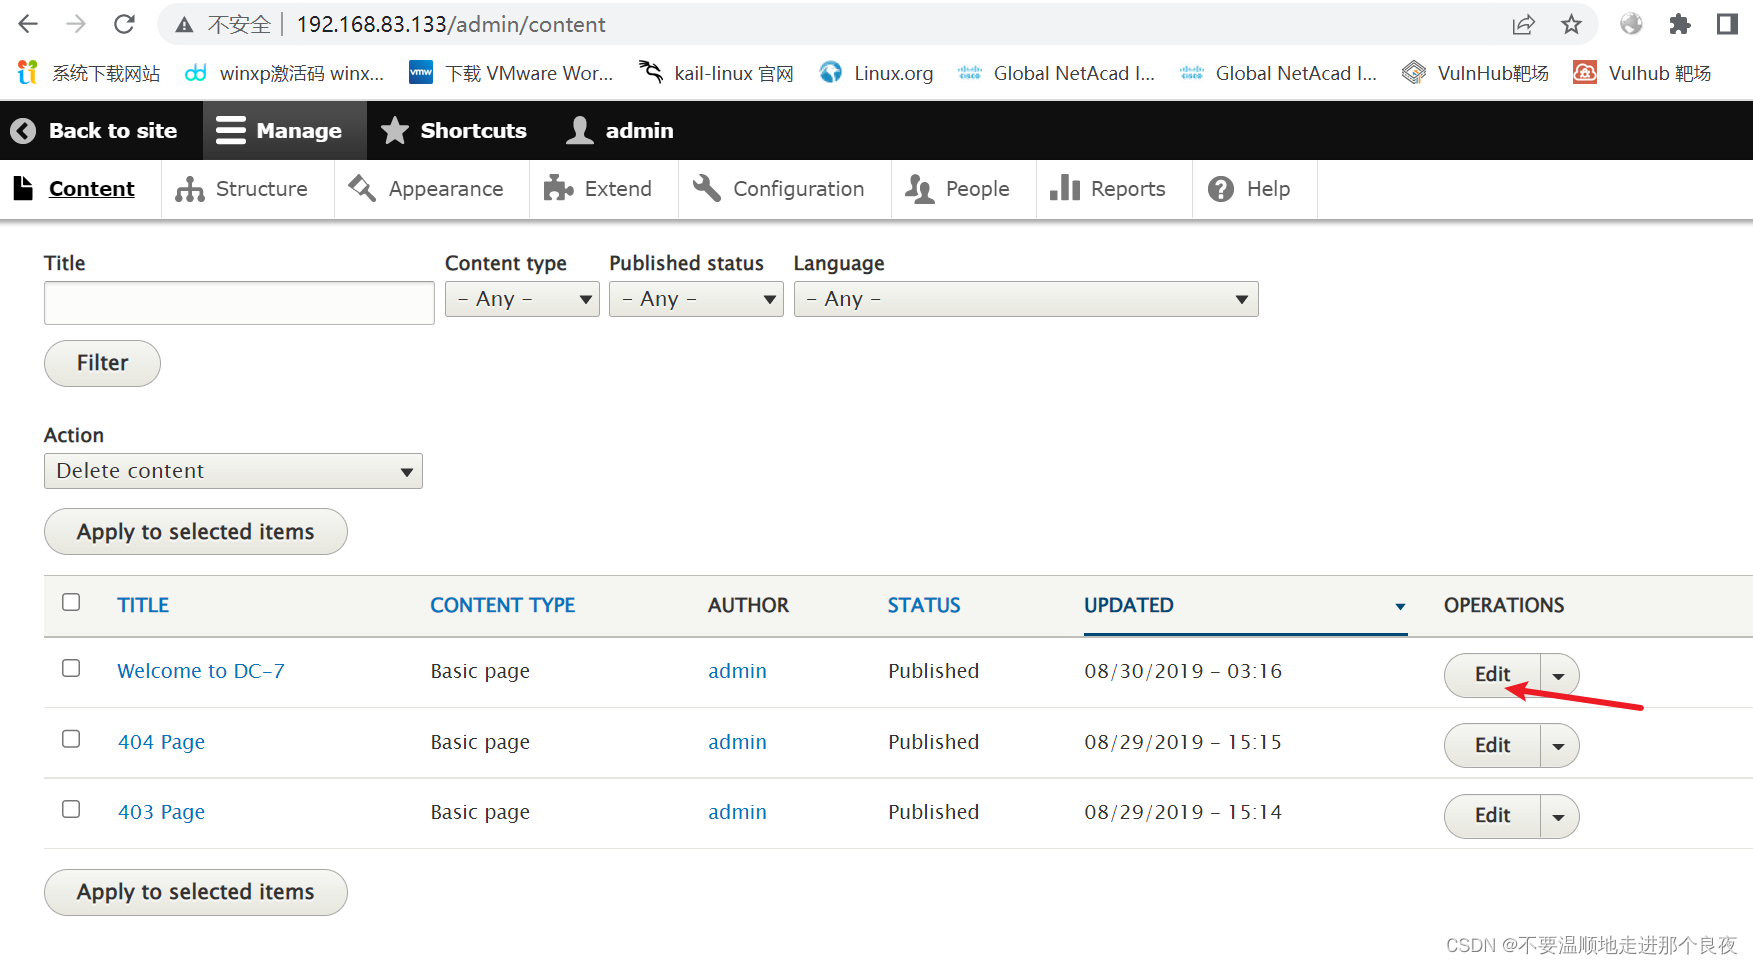This screenshot has height=964, width=1753.
Task: Open the first Global NetAcad bookmark
Action: 1056,73
